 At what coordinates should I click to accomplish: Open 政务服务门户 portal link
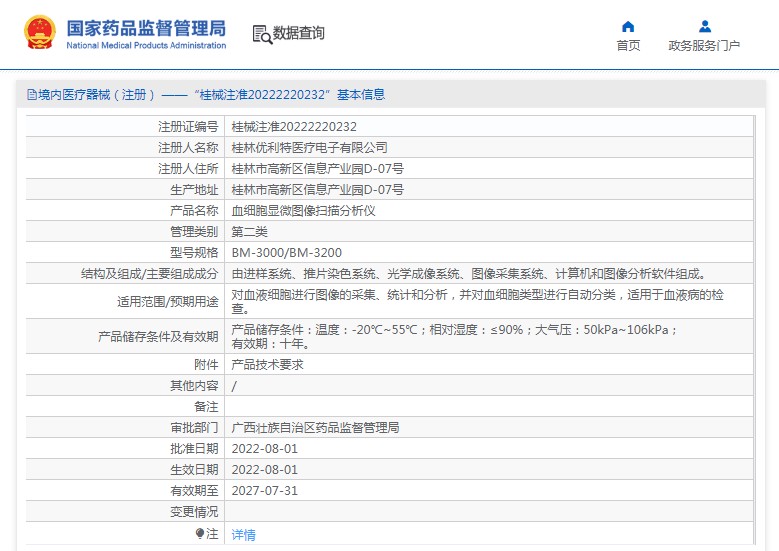tap(704, 45)
